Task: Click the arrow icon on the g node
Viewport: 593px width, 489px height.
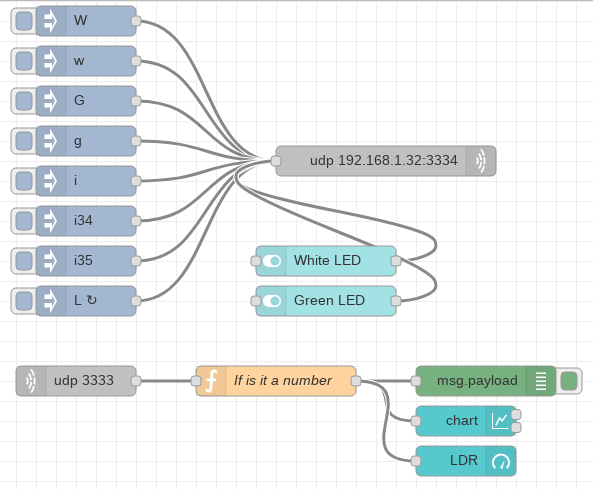Action: [x=51, y=141]
